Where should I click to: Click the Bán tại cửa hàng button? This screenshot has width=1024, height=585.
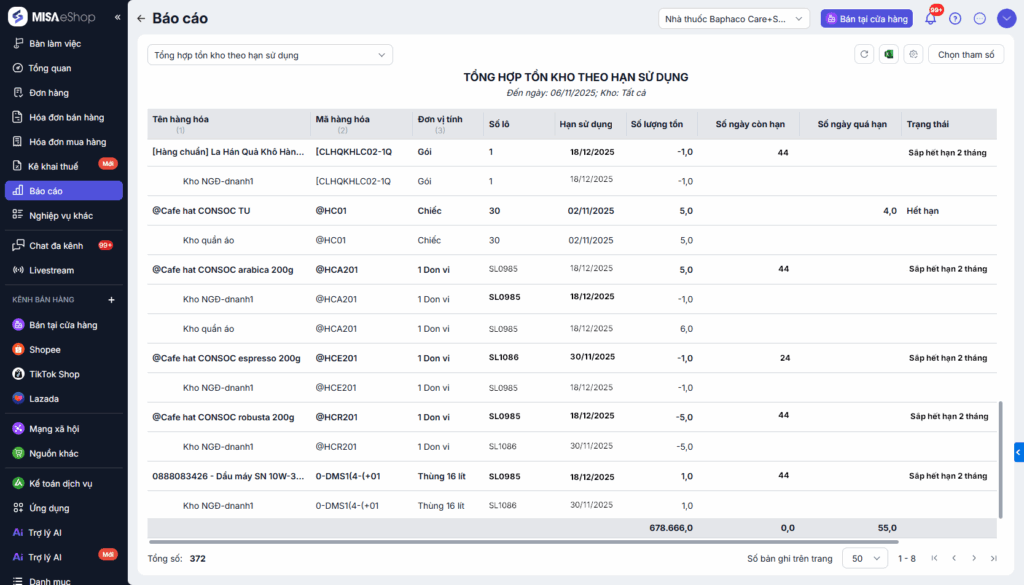tap(866, 19)
